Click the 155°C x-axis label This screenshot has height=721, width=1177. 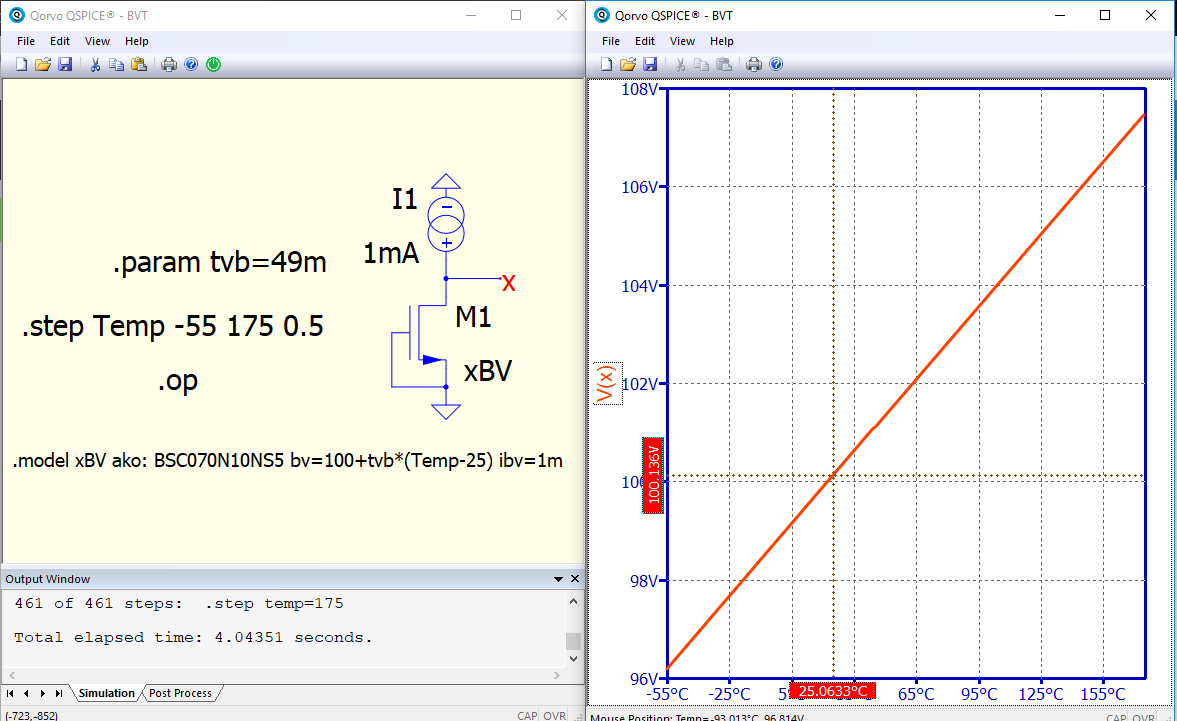coord(1103,694)
